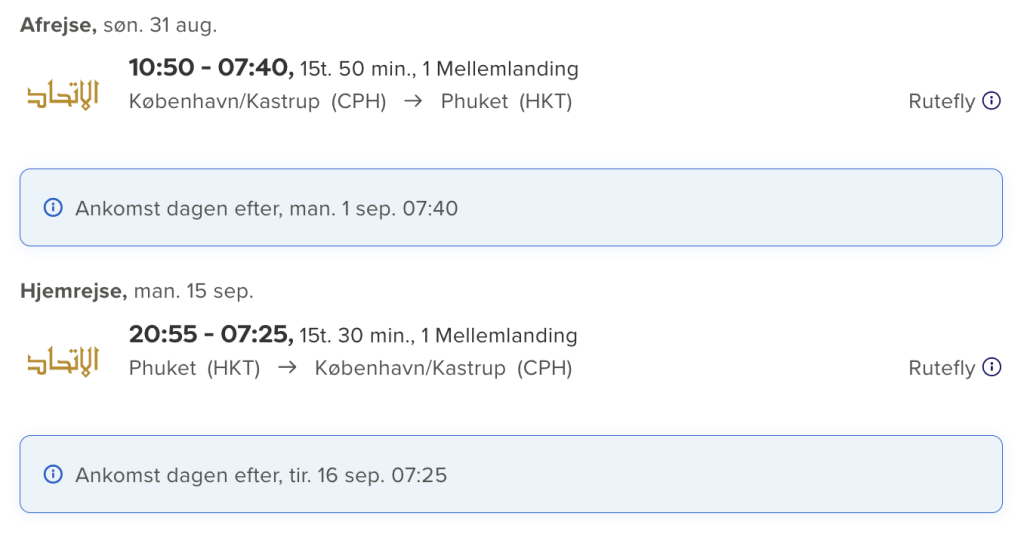The height and width of the screenshot is (535, 1024).
Task: Select the Rutefly label on the return flight
Action: coord(941,368)
